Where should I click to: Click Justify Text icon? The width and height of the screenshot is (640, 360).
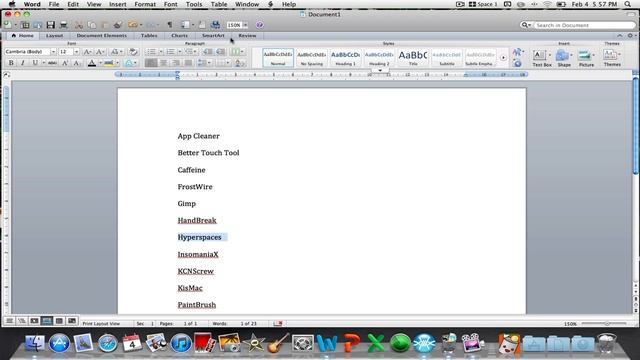pyautogui.click(x=188, y=63)
